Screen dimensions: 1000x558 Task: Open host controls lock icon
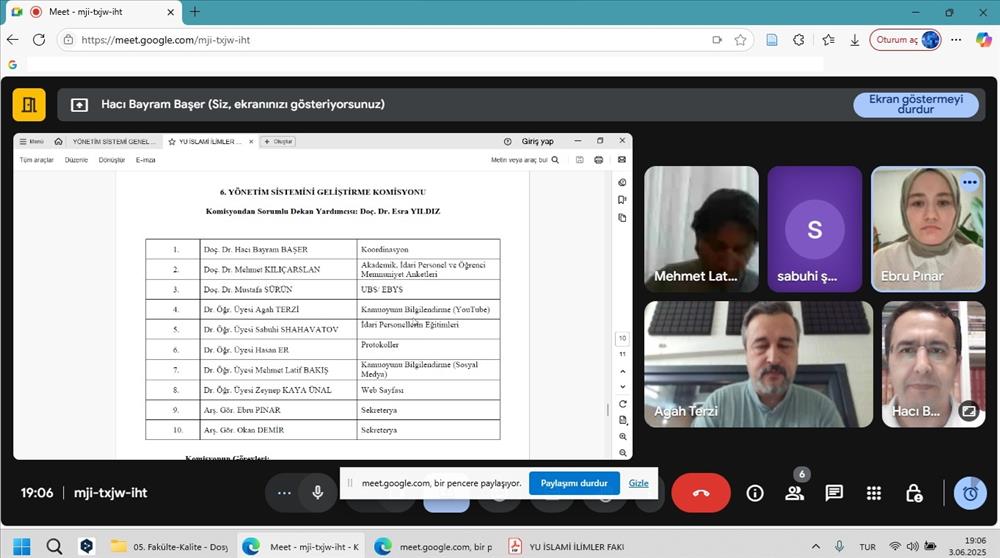[913, 493]
